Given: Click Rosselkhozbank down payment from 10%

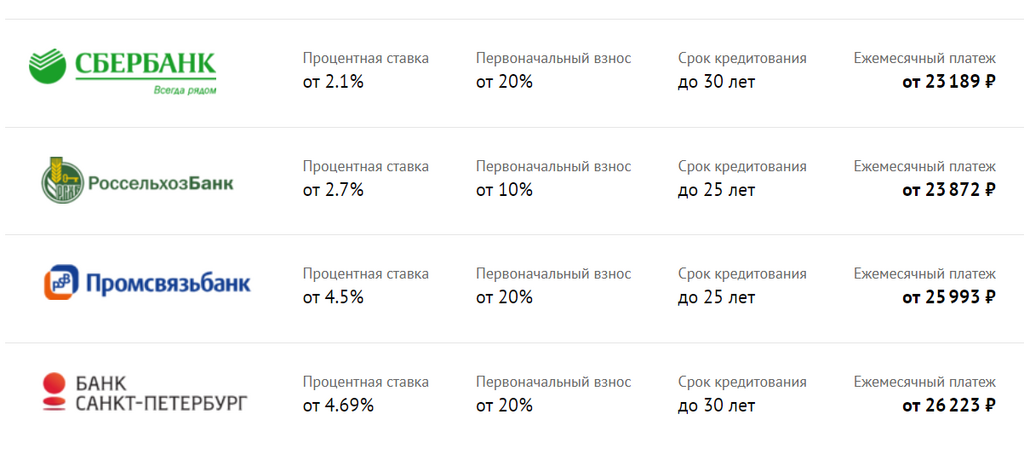Looking at the screenshot, I should (x=504, y=190).
